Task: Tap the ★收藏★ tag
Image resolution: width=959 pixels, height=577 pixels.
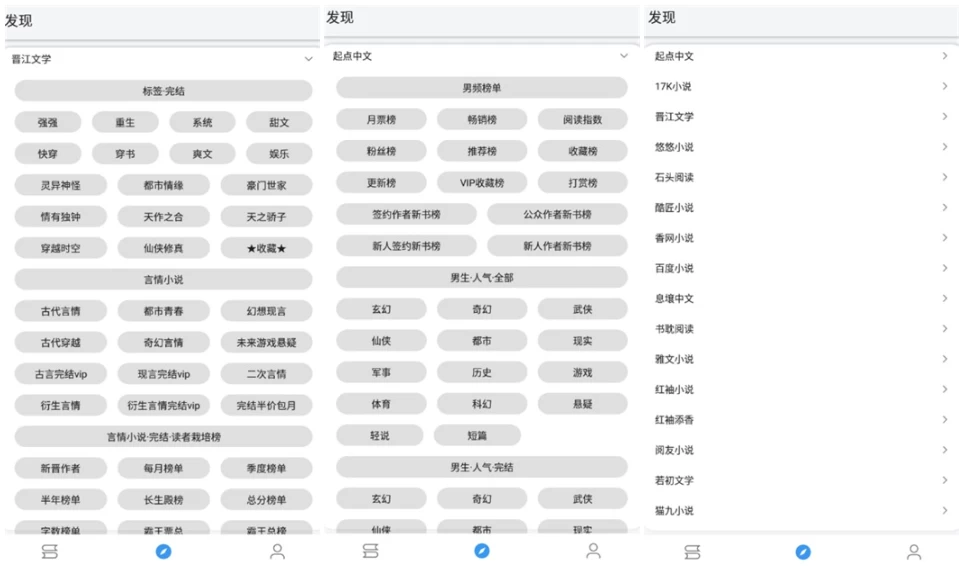Action: (266, 248)
